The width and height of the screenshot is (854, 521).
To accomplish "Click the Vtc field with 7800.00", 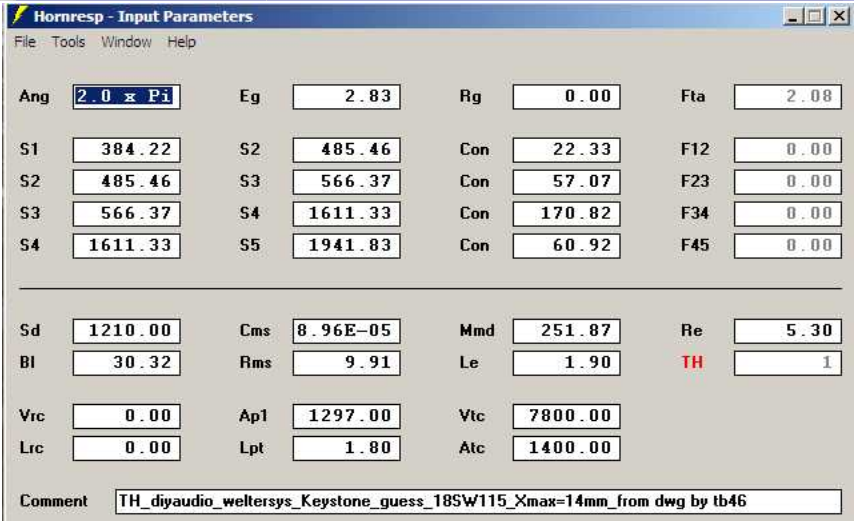I will click(x=566, y=416).
